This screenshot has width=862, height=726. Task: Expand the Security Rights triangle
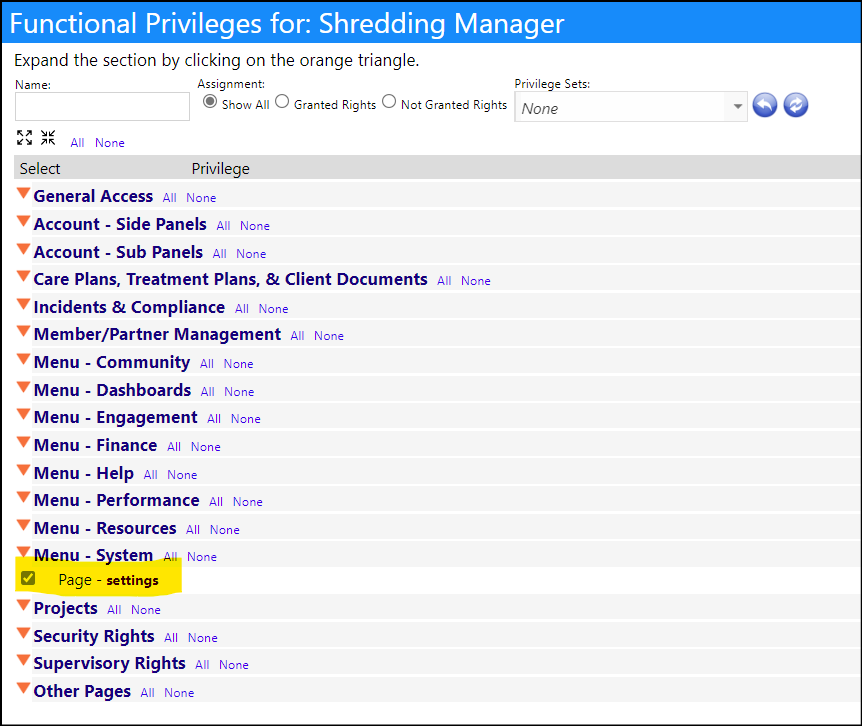point(23,633)
